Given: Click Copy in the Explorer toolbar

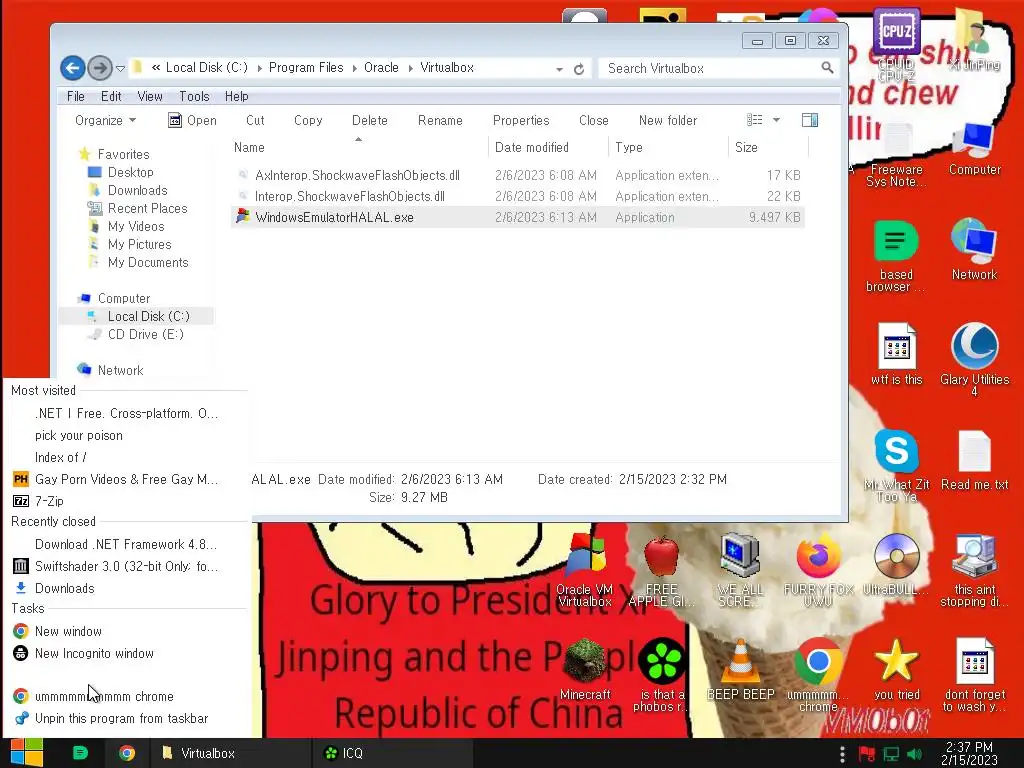Looking at the screenshot, I should (308, 120).
